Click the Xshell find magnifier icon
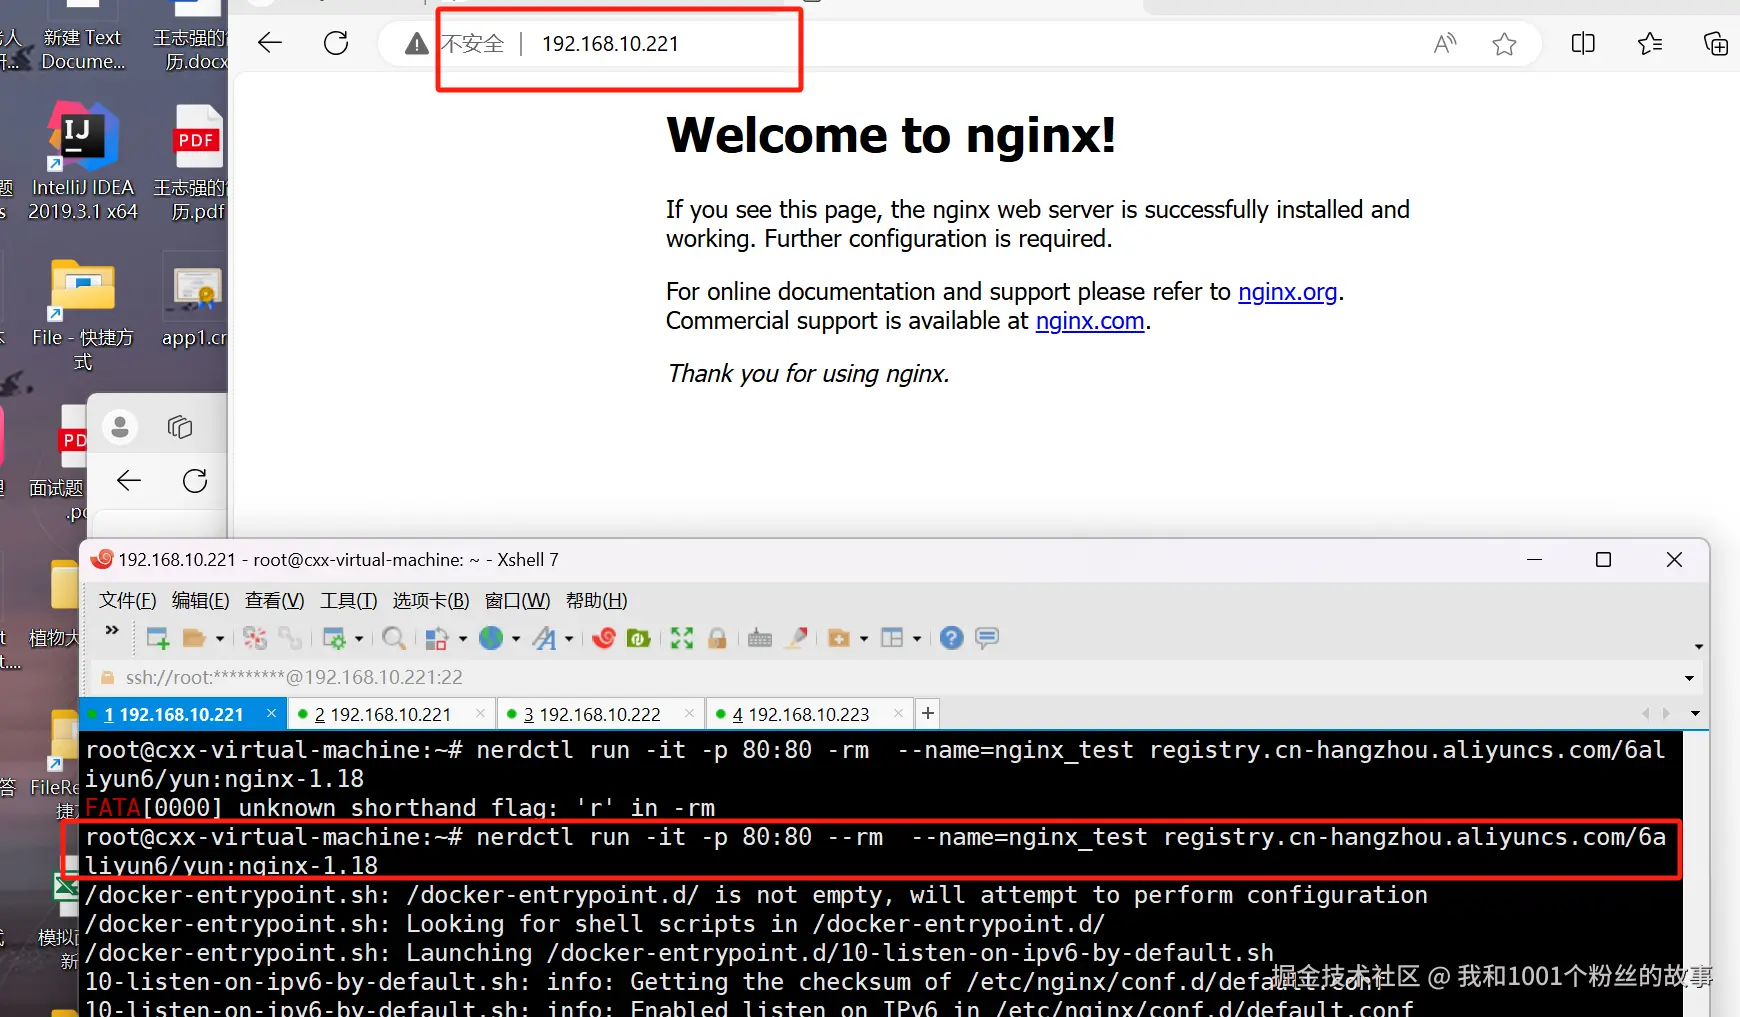 pyautogui.click(x=394, y=638)
